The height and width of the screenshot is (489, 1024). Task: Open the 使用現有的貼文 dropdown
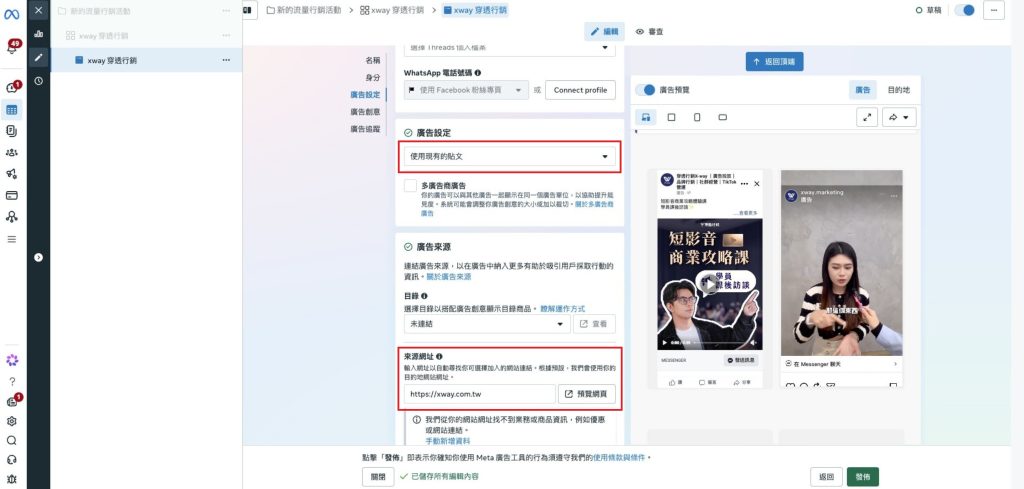509,157
